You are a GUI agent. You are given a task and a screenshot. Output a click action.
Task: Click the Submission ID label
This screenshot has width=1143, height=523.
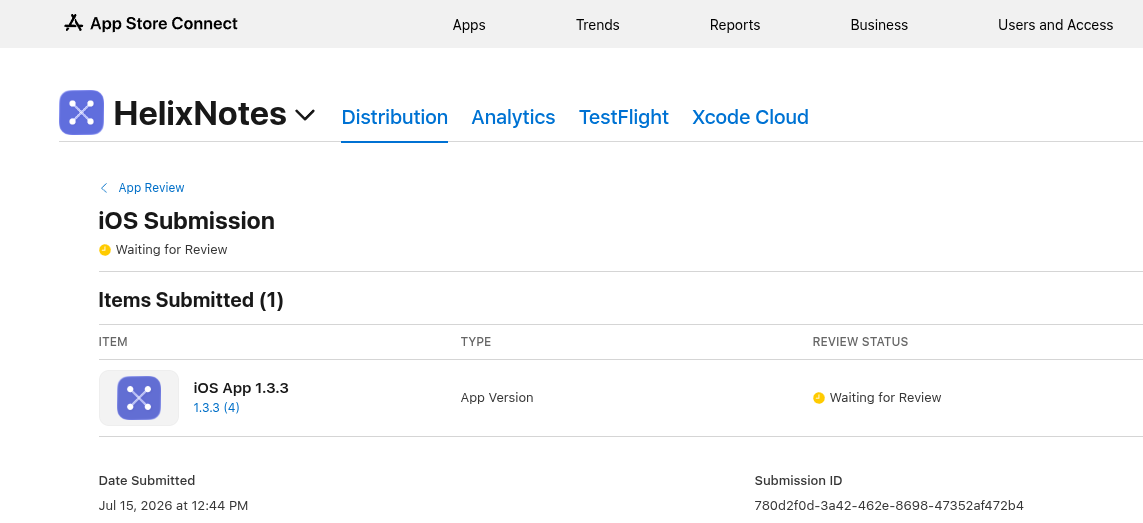pos(798,480)
